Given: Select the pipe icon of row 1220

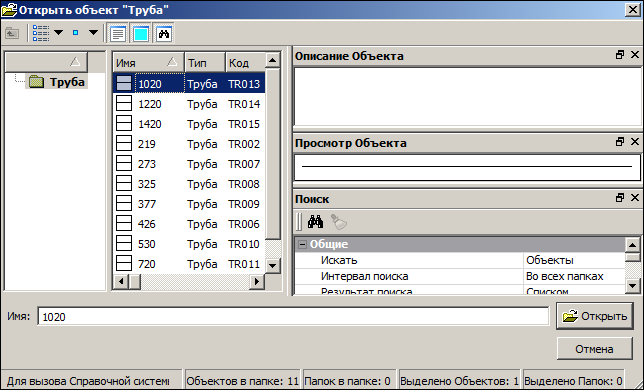Looking at the screenshot, I should (x=124, y=103).
